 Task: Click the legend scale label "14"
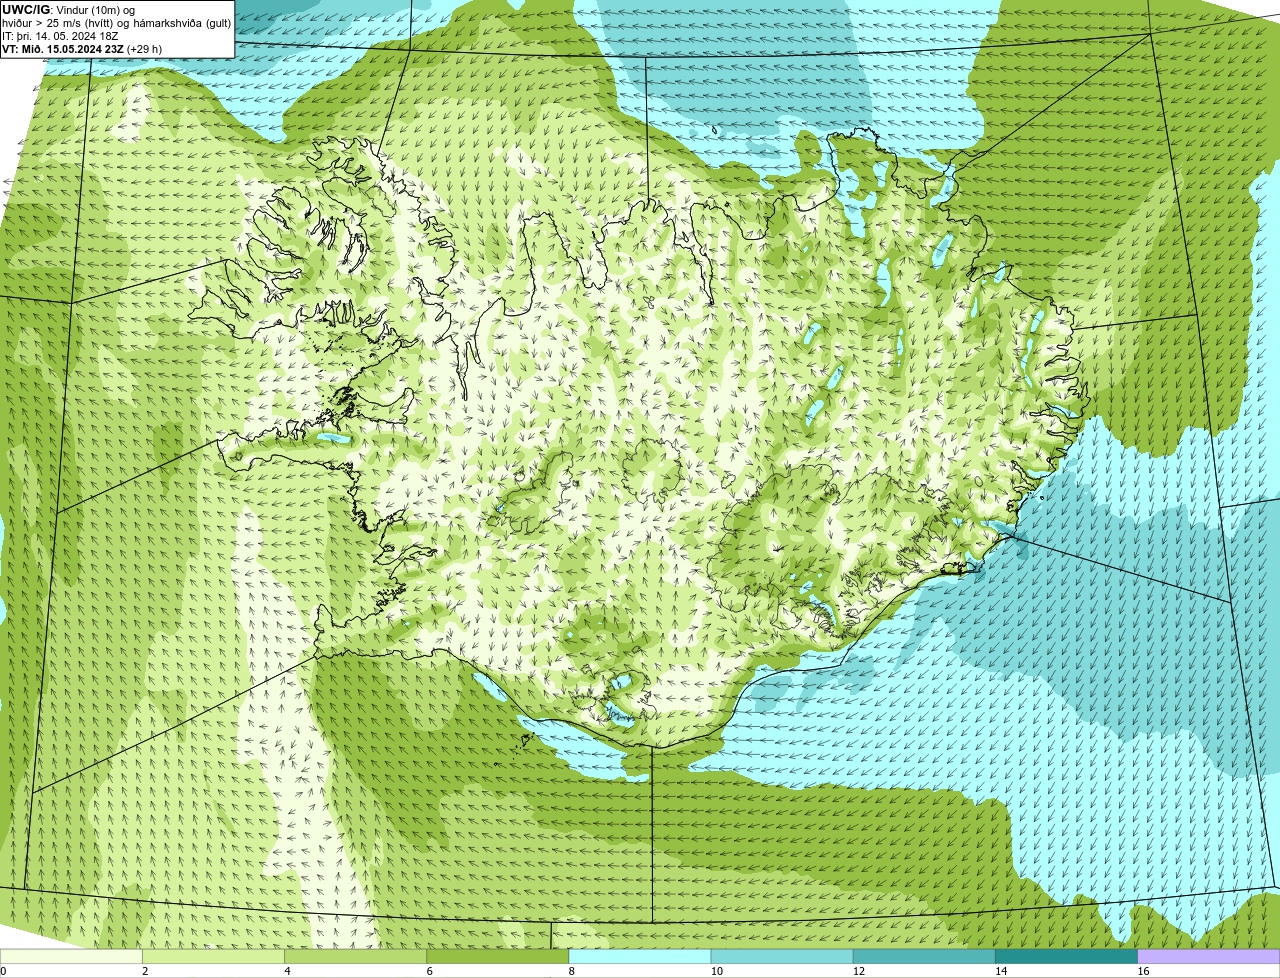[1001, 971]
